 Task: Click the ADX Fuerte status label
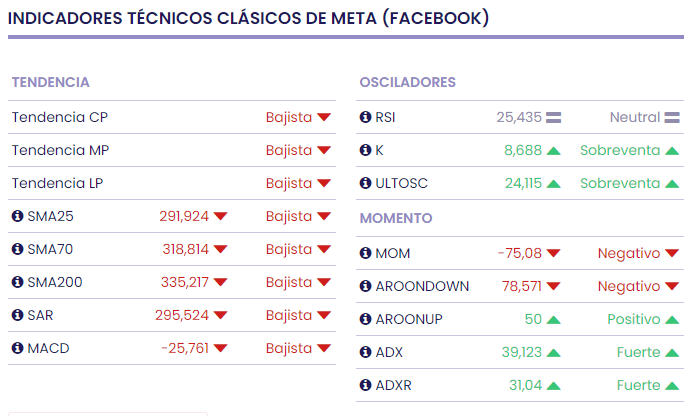point(639,352)
